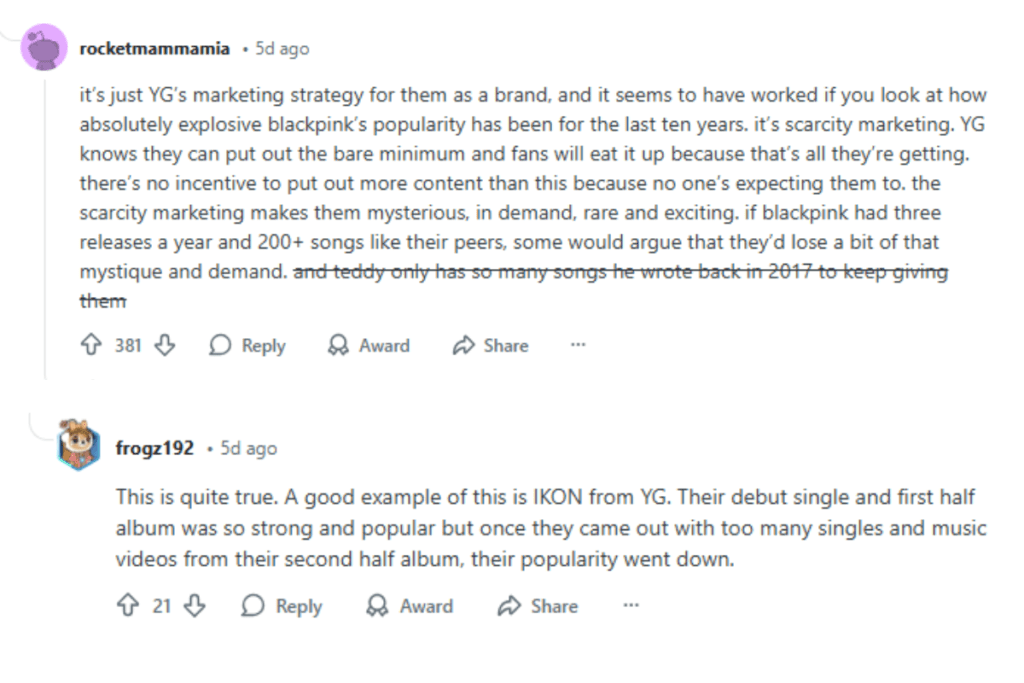Downvote rocketmammamia's comment
This screenshot has width=1024, height=683.
[x=165, y=345]
